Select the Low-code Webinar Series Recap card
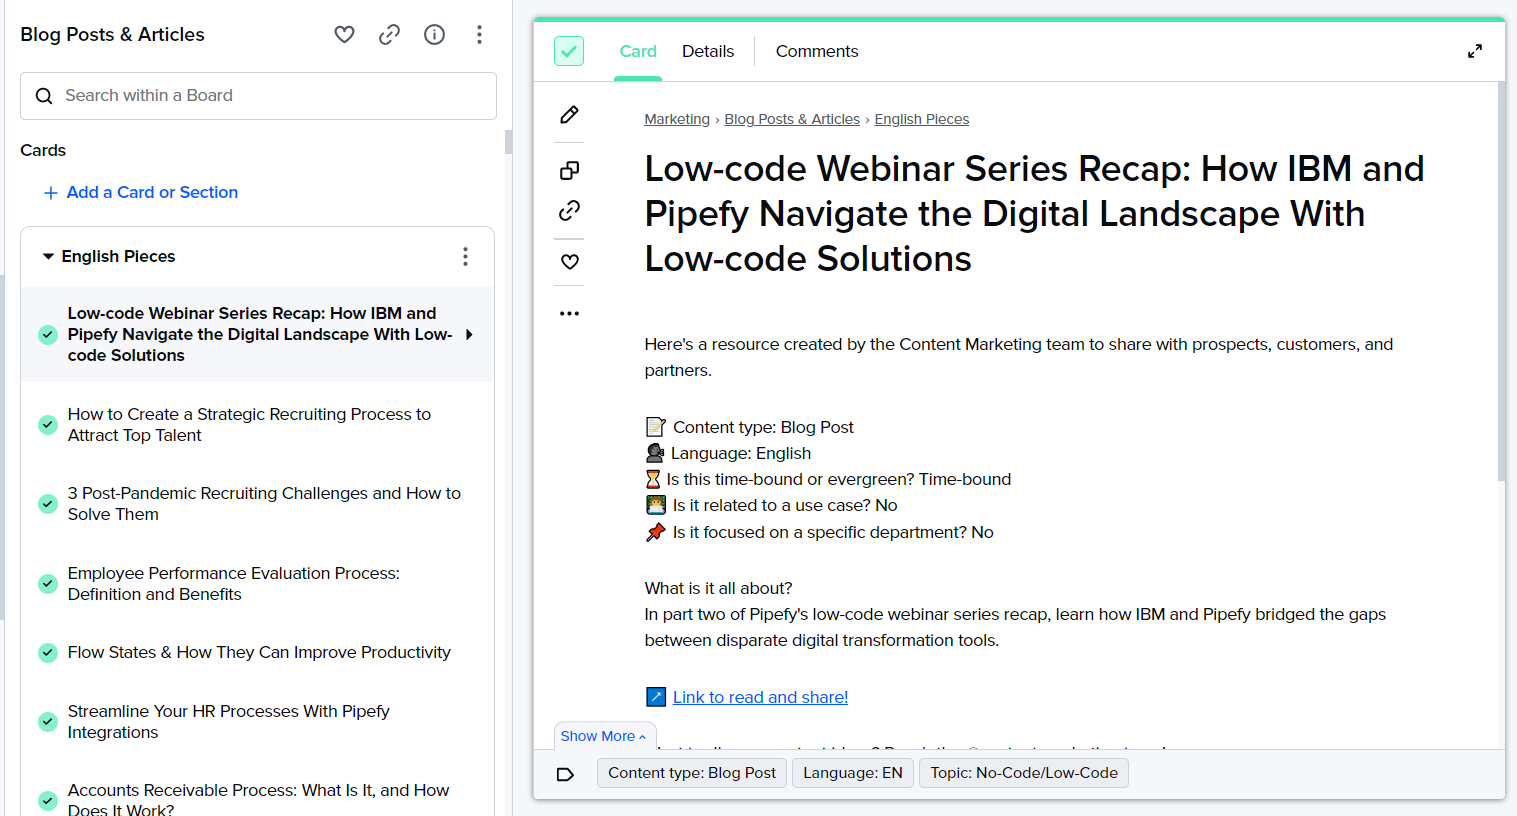 click(x=257, y=335)
